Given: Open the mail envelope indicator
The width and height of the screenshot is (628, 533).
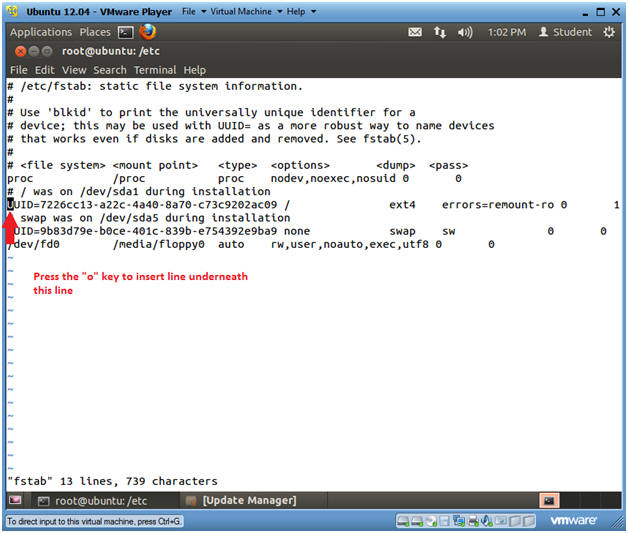Looking at the screenshot, I should (x=415, y=32).
